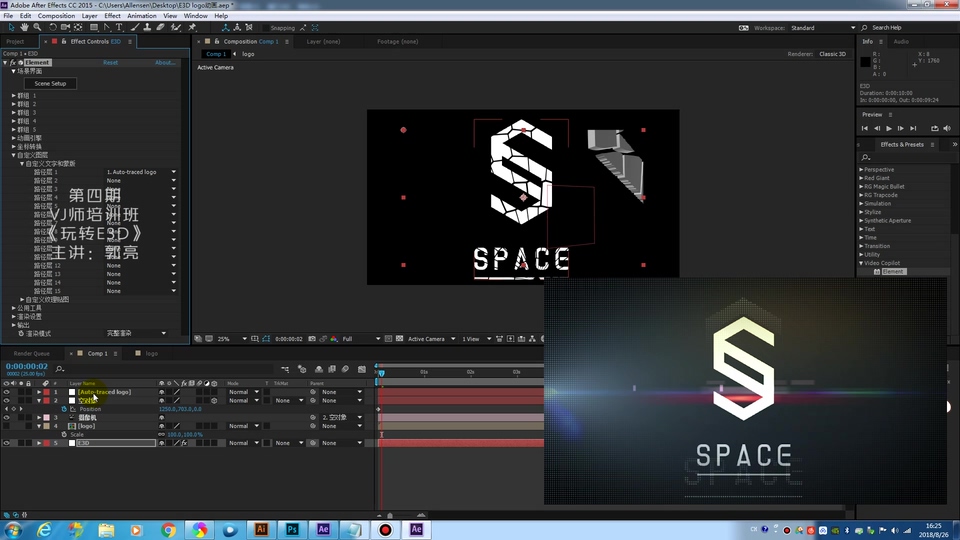
Task: Select the Zoom tool in toolbar
Action: 37,28
